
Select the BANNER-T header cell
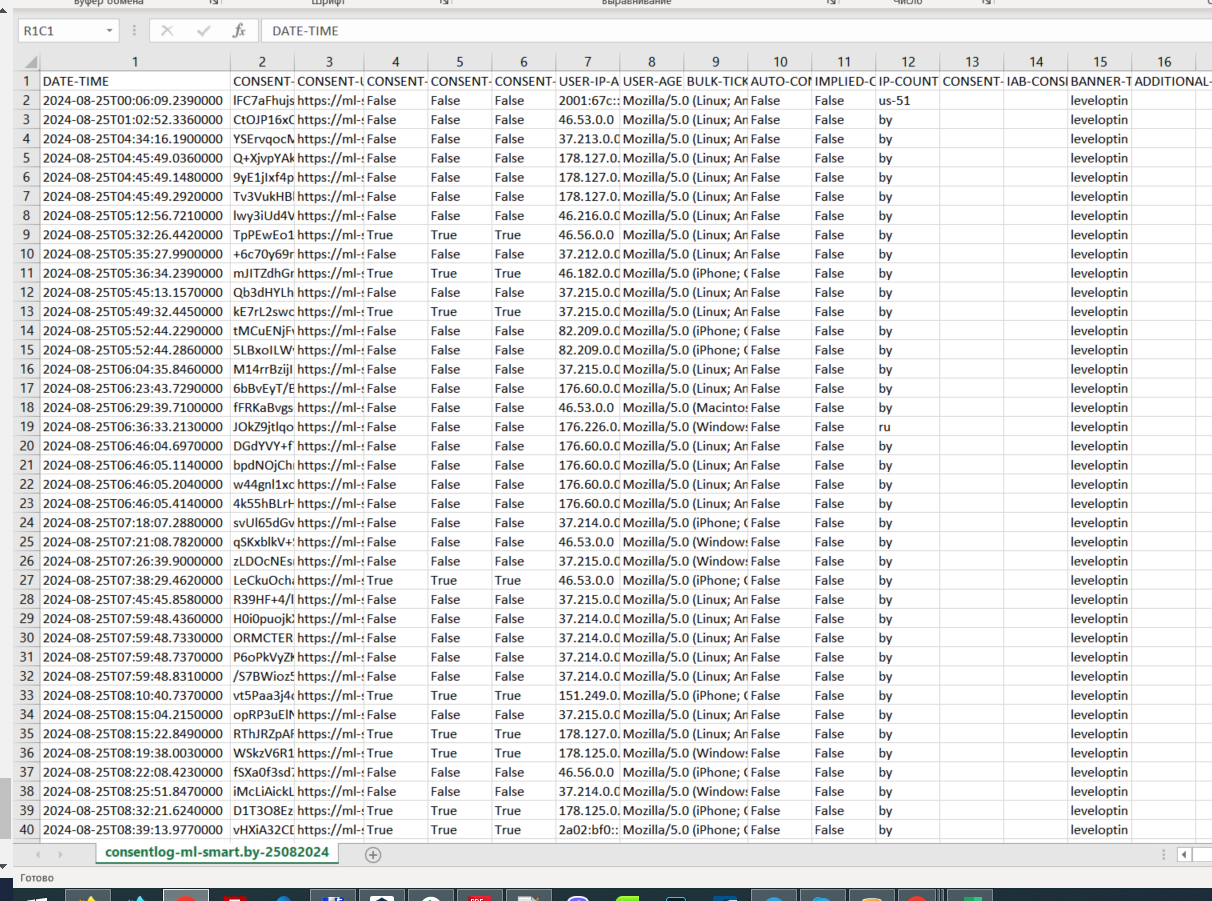(x=1099, y=81)
